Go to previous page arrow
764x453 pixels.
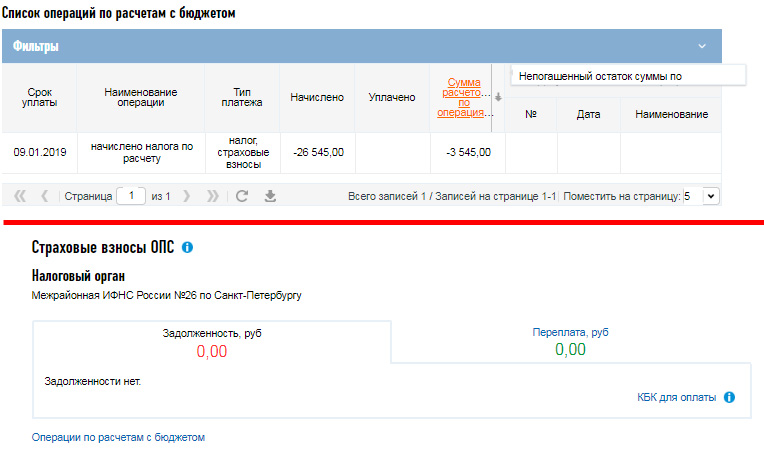tap(44, 196)
